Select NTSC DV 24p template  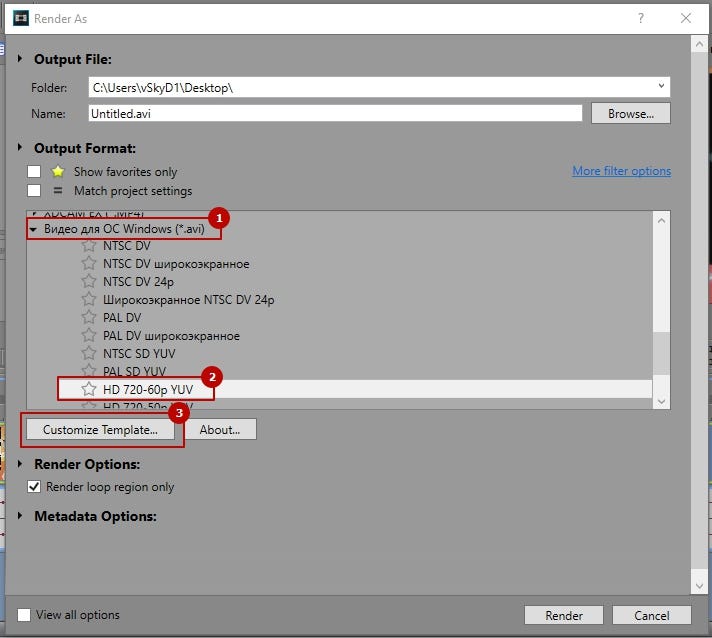pyautogui.click(x=138, y=282)
